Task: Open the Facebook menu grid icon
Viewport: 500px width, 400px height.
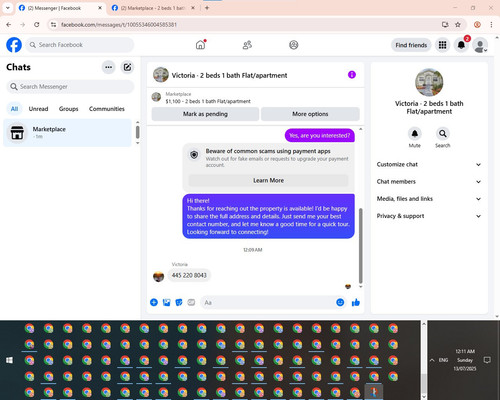Action: pyautogui.click(x=442, y=45)
